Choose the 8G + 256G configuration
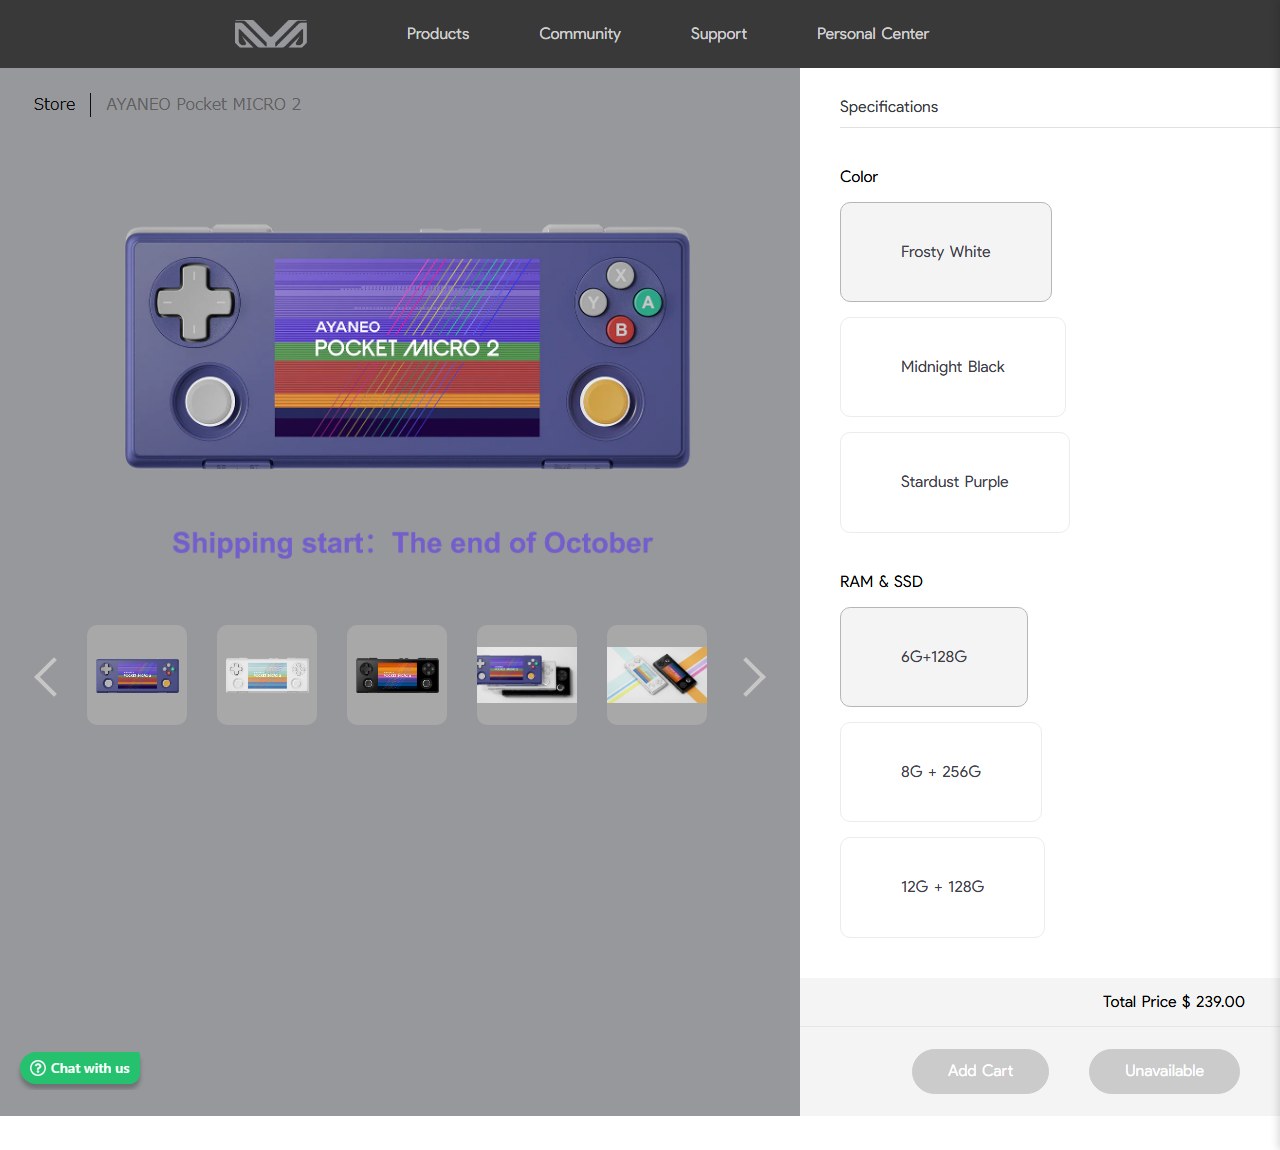The image size is (1280, 1150). (941, 772)
